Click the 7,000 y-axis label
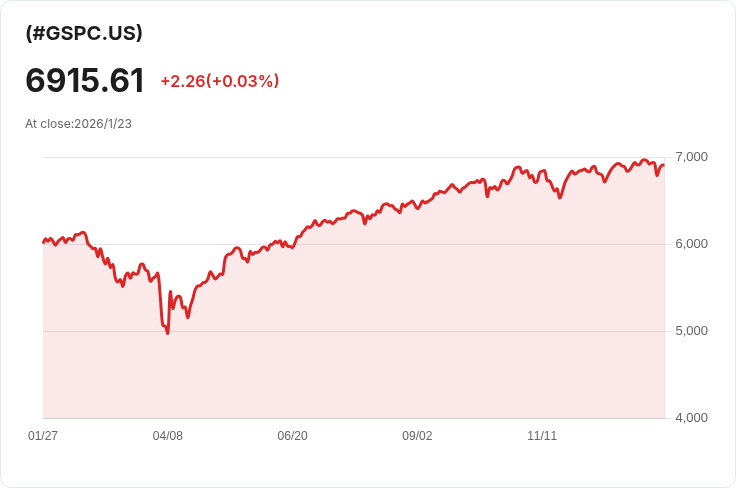Screen dimensions: 736x488 point(691,157)
